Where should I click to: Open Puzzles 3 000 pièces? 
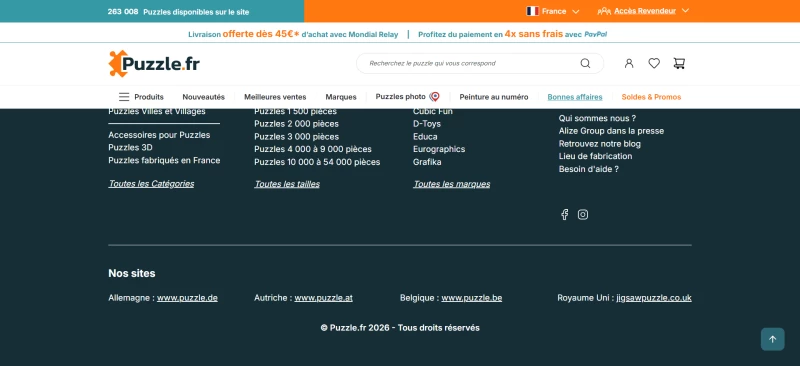[x=296, y=137]
